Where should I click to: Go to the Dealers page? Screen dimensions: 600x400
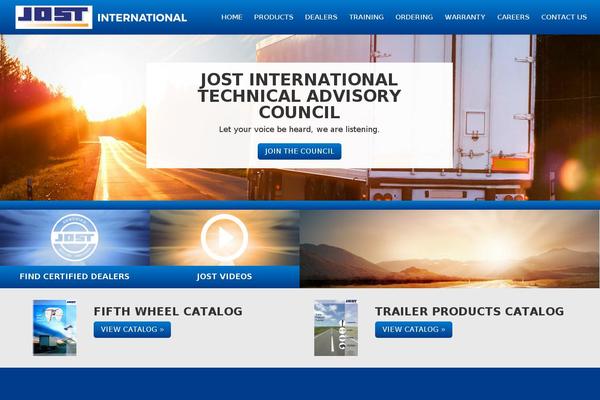click(321, 17)
